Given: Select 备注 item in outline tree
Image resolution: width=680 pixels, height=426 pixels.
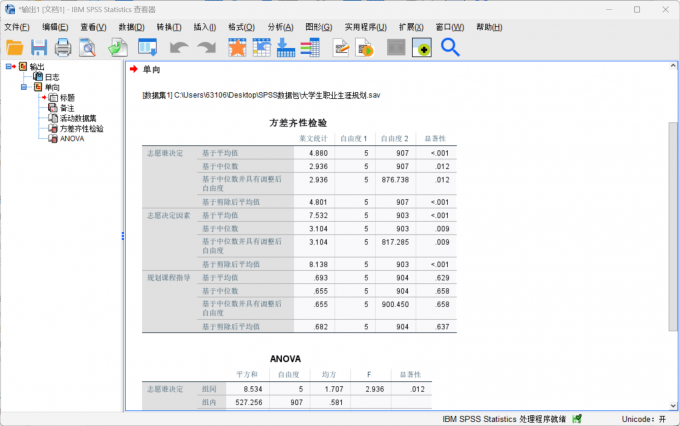Looking at the screenshot, I should point(67,108).
